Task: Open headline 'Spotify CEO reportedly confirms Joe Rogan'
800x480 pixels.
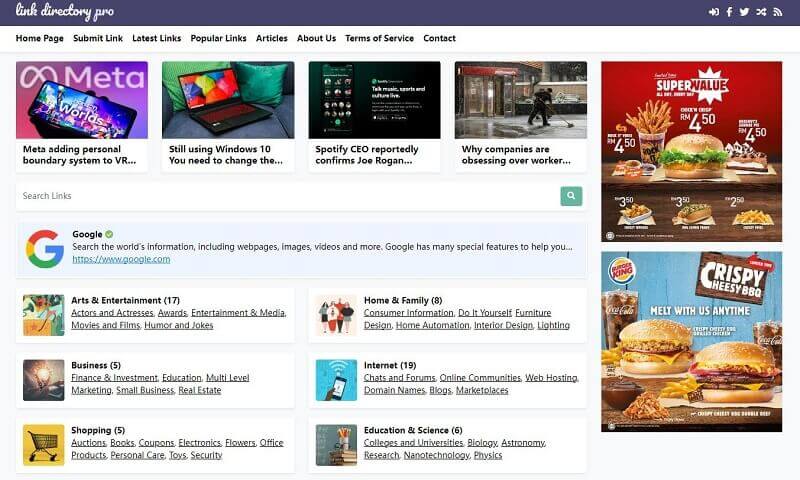Action: coord(367,155)
